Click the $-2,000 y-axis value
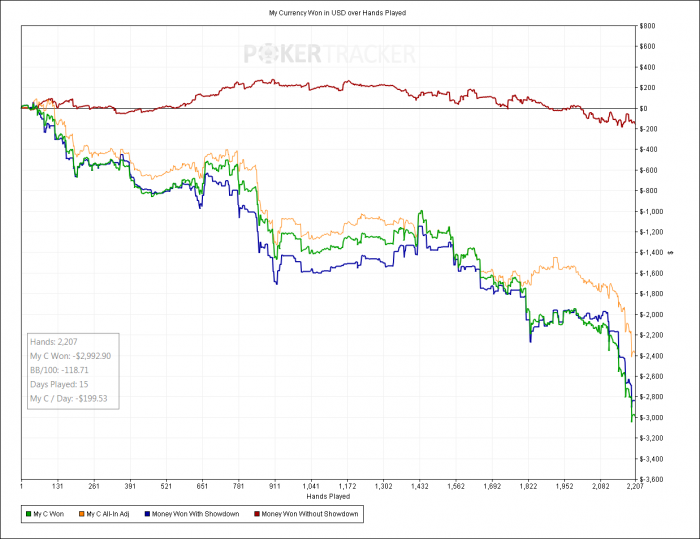This screenshot has height=539, width=700. click(651, 314)
